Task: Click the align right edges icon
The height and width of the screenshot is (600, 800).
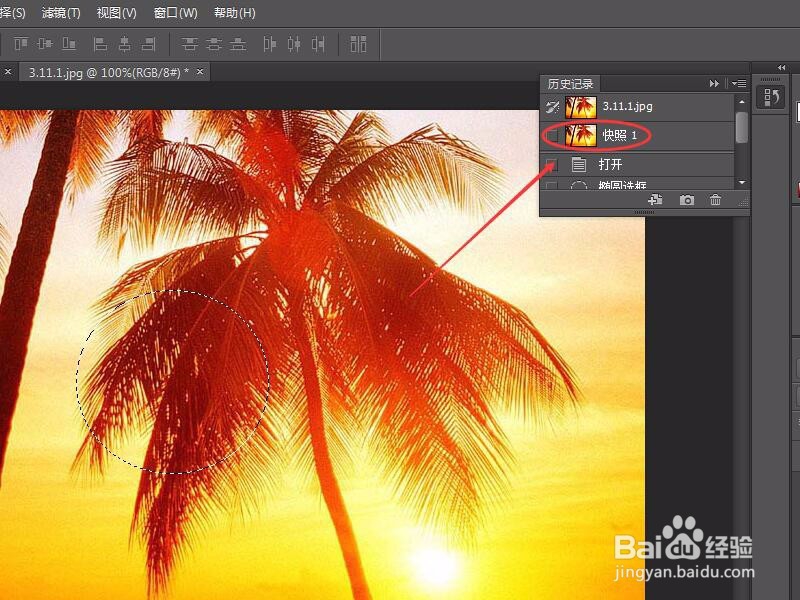Action: click(x=148, y=44)
